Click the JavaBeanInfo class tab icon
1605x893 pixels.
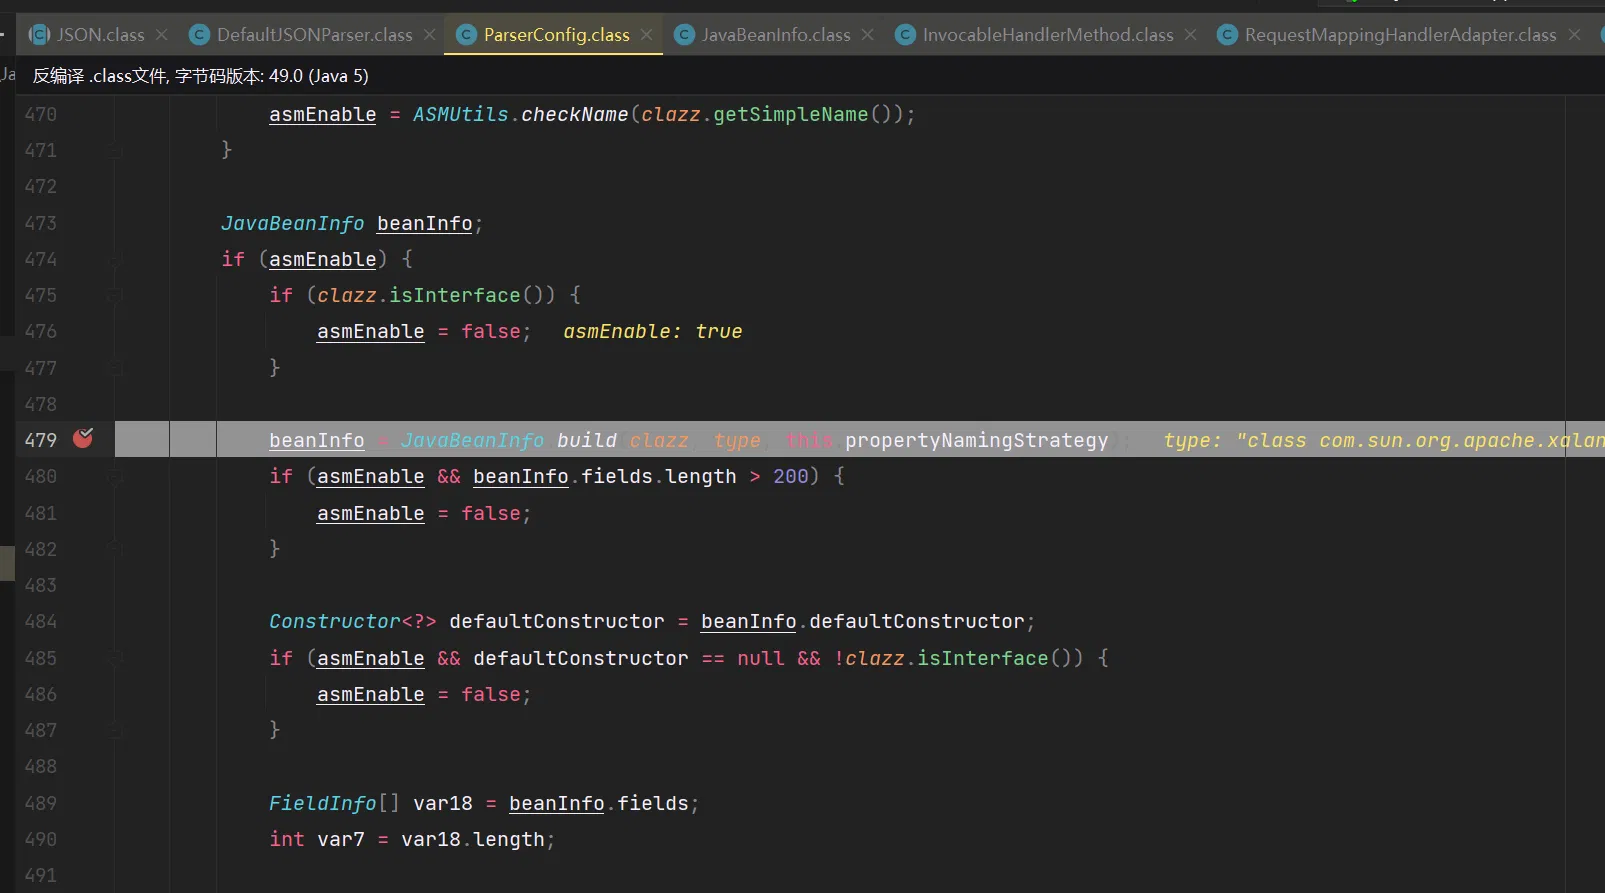click(685, 35)
